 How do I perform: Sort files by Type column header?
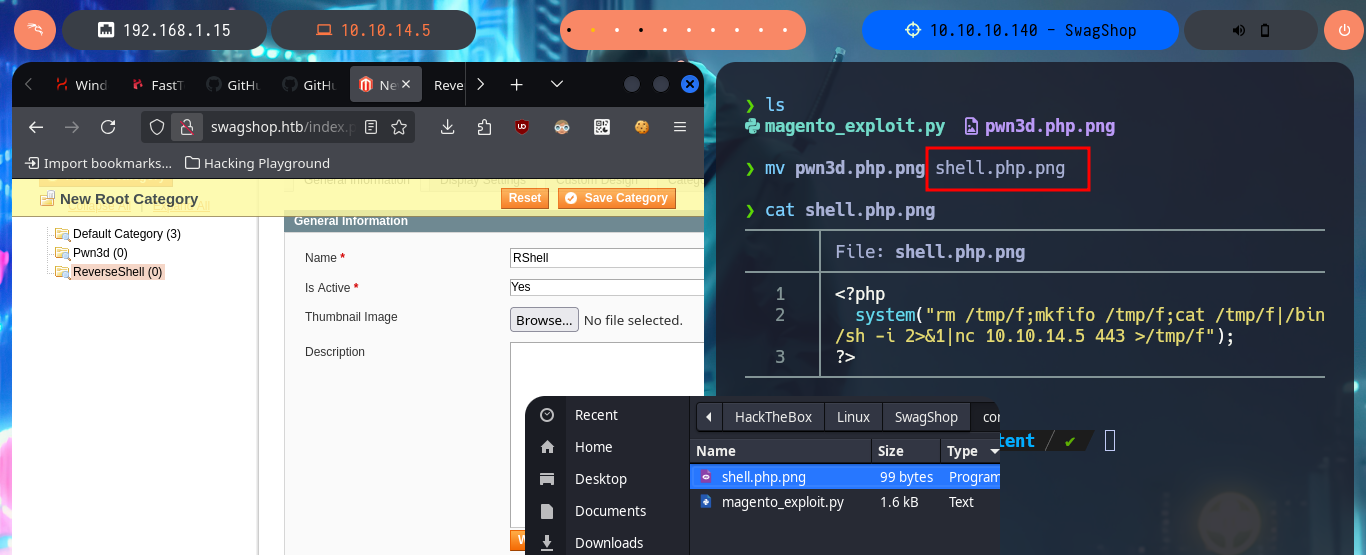pos(970,451)
